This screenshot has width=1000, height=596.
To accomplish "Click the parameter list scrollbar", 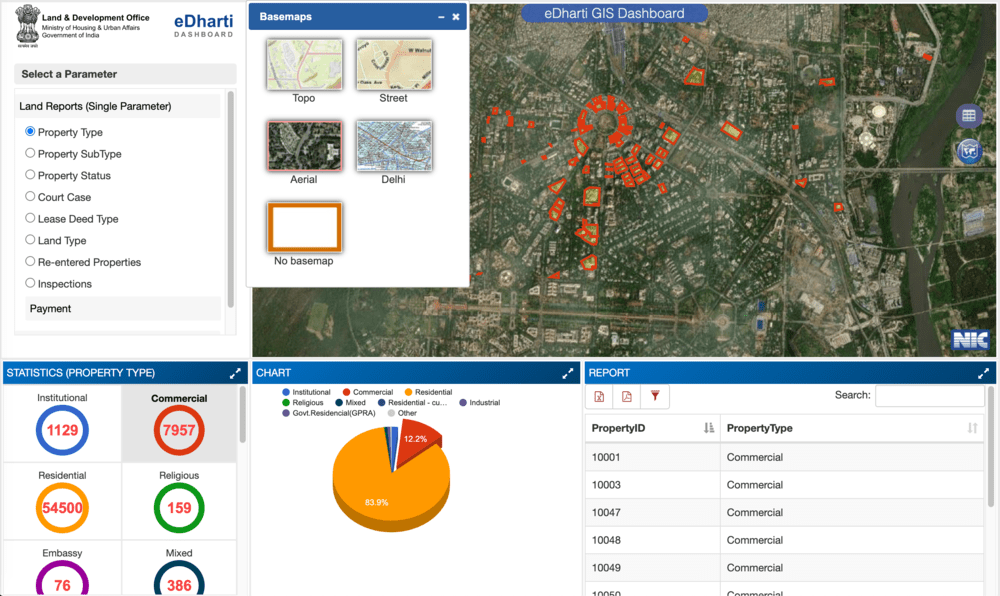I will coord(230,199).
